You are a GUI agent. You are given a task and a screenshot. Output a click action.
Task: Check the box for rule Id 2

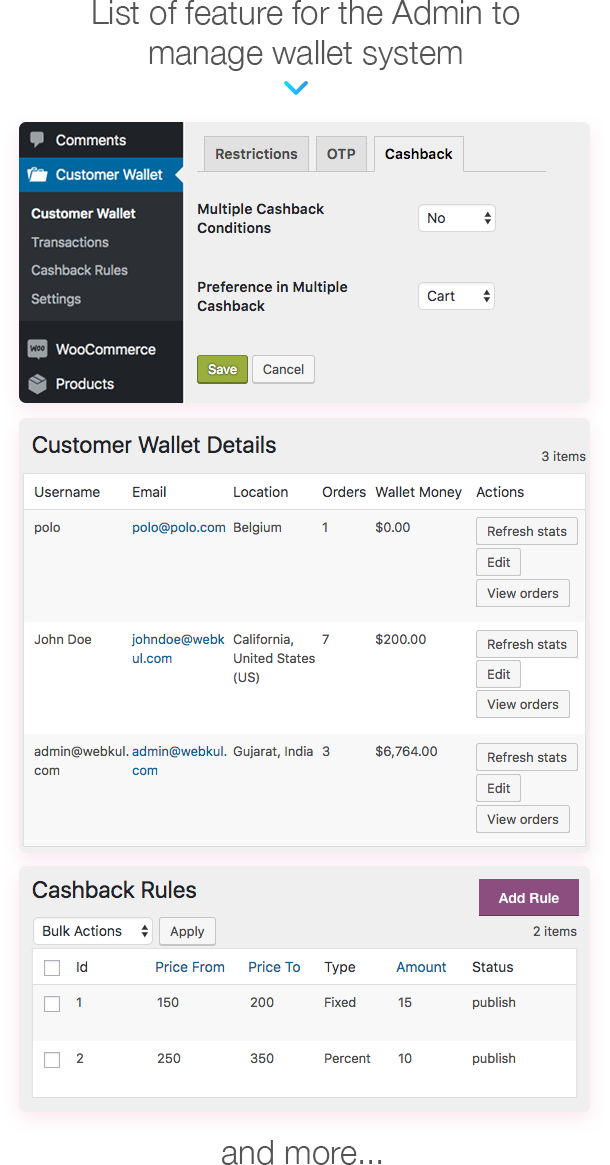tap(52, 1059)
